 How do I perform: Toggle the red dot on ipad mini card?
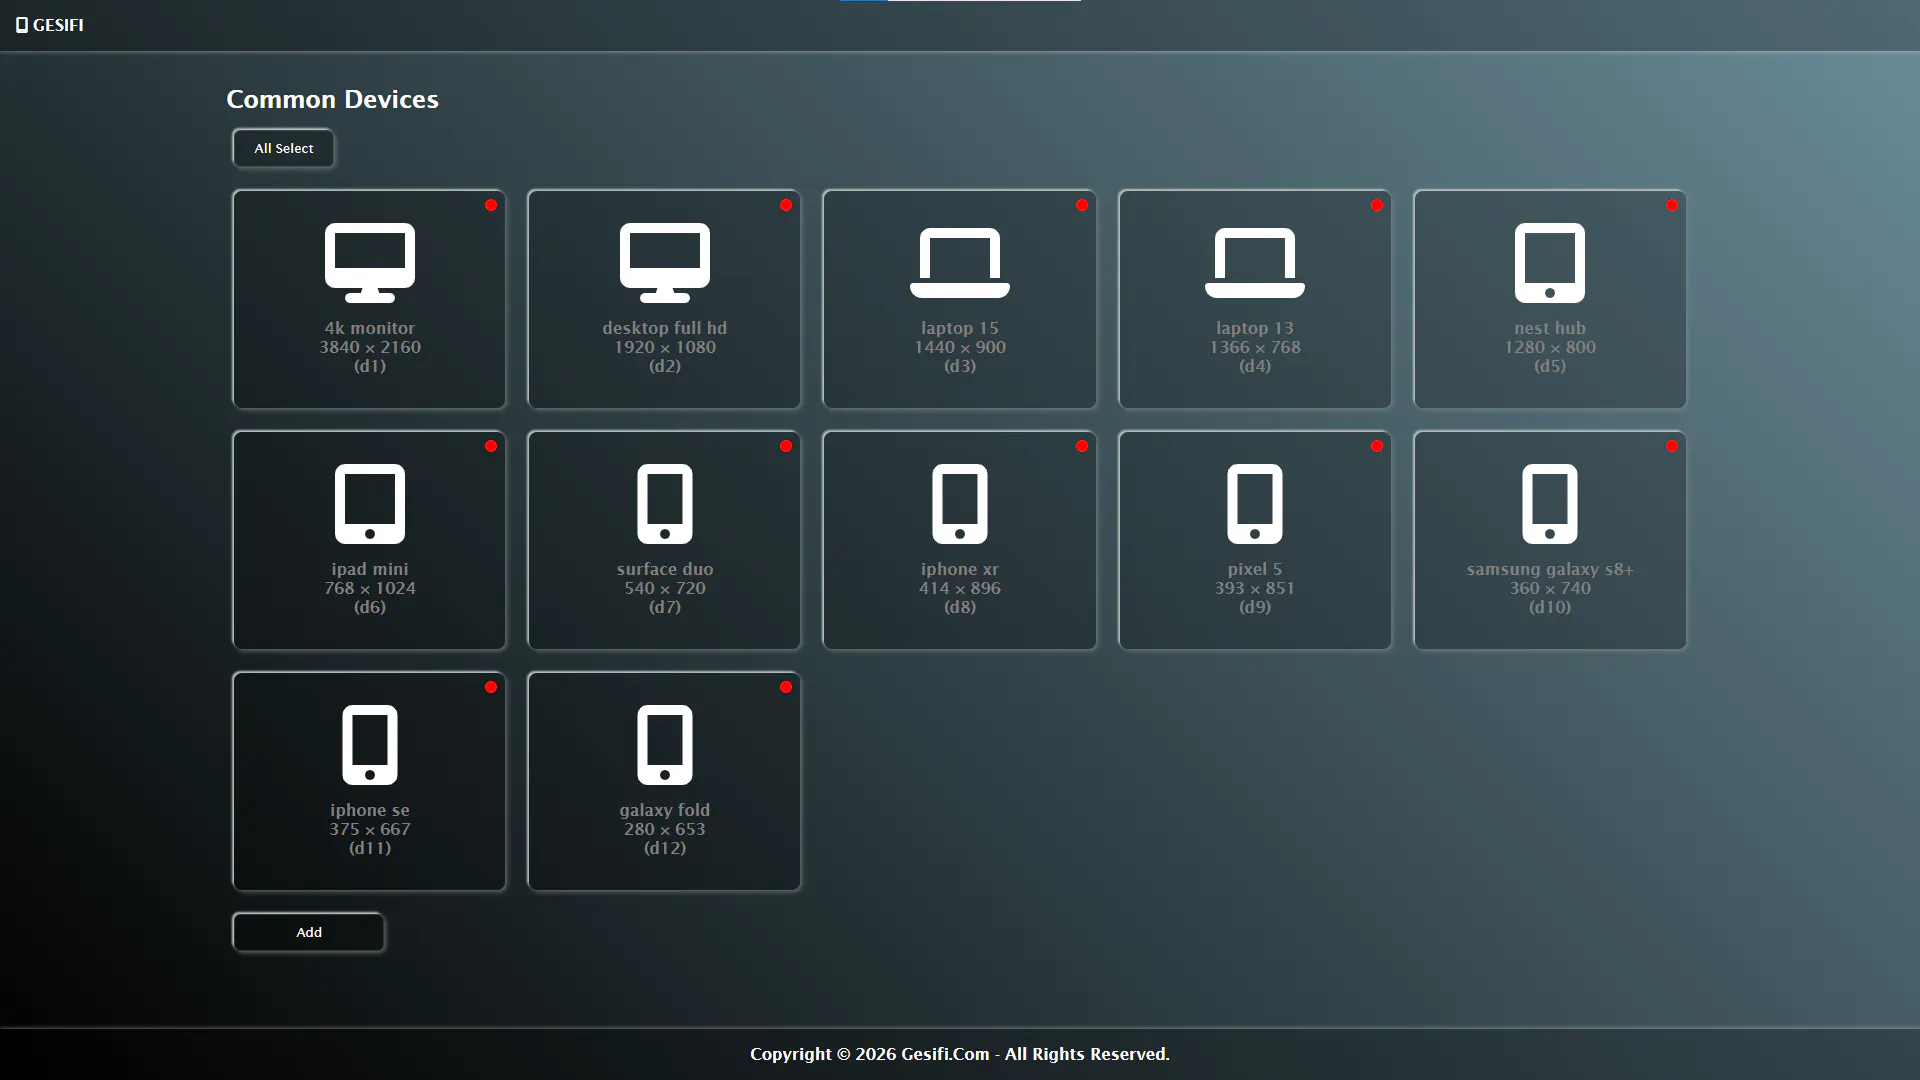pos(491,446)
